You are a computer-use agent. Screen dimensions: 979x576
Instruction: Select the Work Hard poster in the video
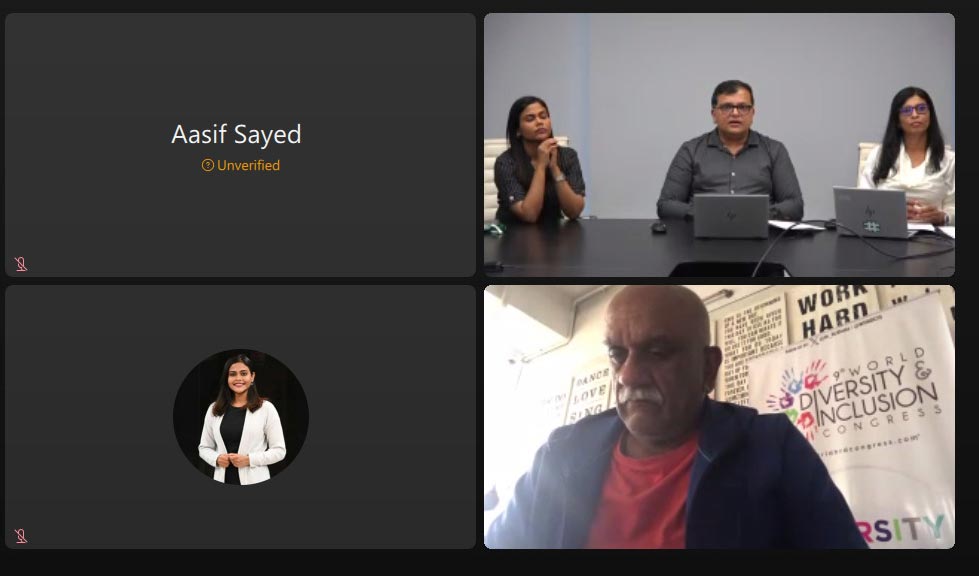[x=833, y=309]
